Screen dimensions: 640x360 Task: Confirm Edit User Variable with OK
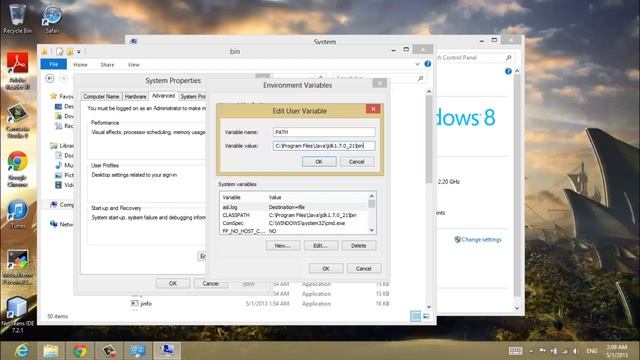tap(319, 162)
